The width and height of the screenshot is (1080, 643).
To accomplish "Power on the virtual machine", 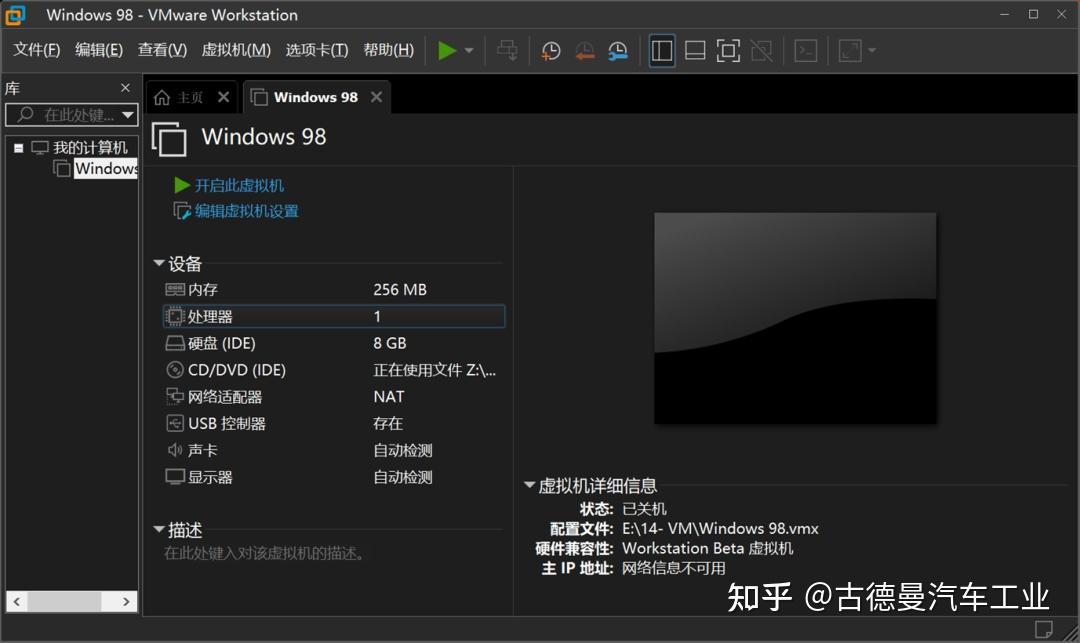I will tap(447, 50).
